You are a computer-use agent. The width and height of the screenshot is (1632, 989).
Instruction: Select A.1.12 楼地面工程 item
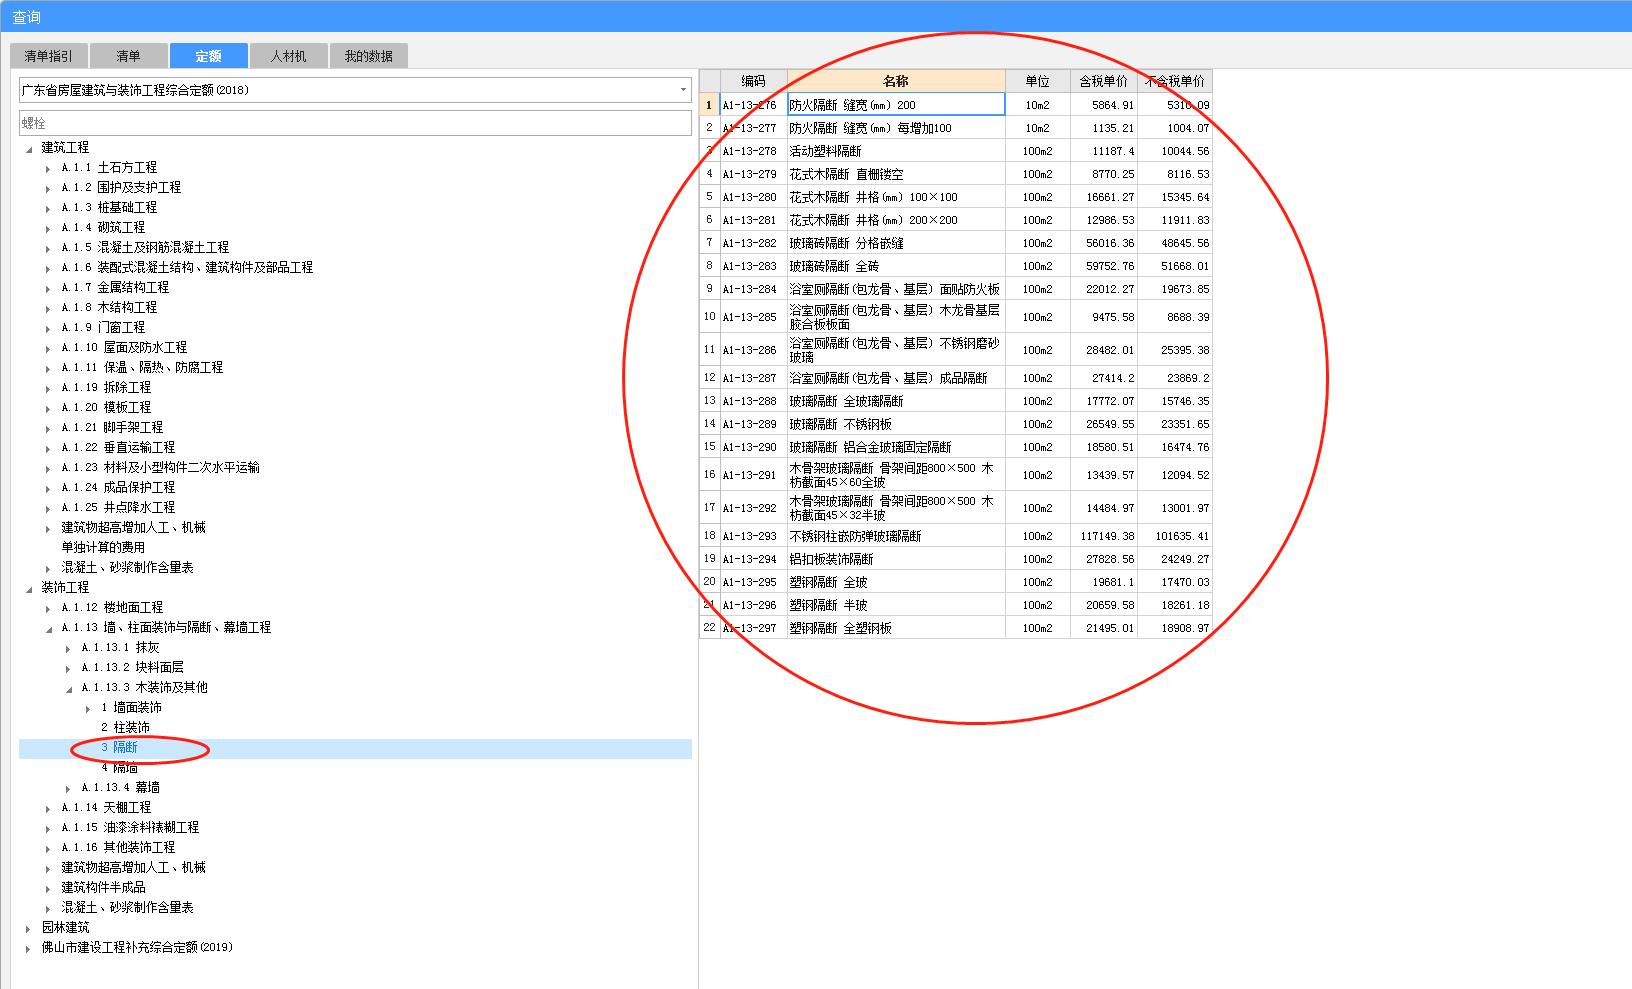point(112,607)
